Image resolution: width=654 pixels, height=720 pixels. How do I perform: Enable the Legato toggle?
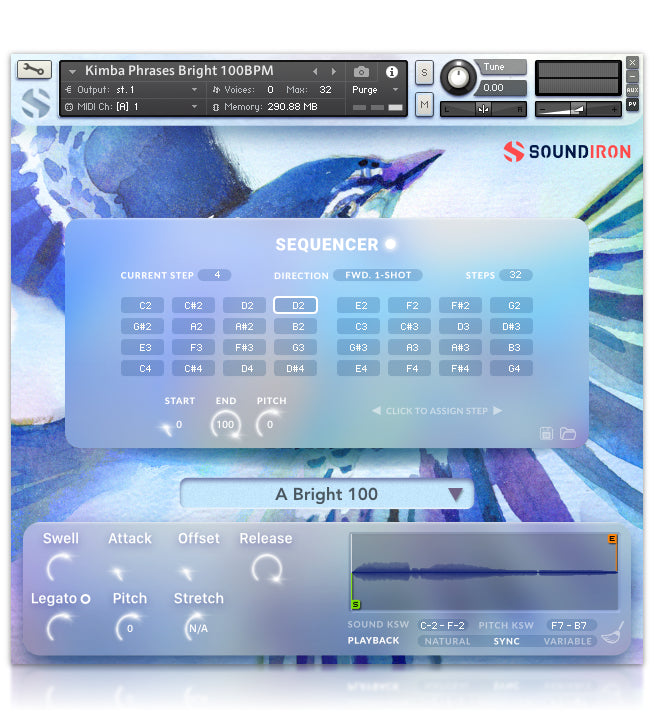pos(85,599)
